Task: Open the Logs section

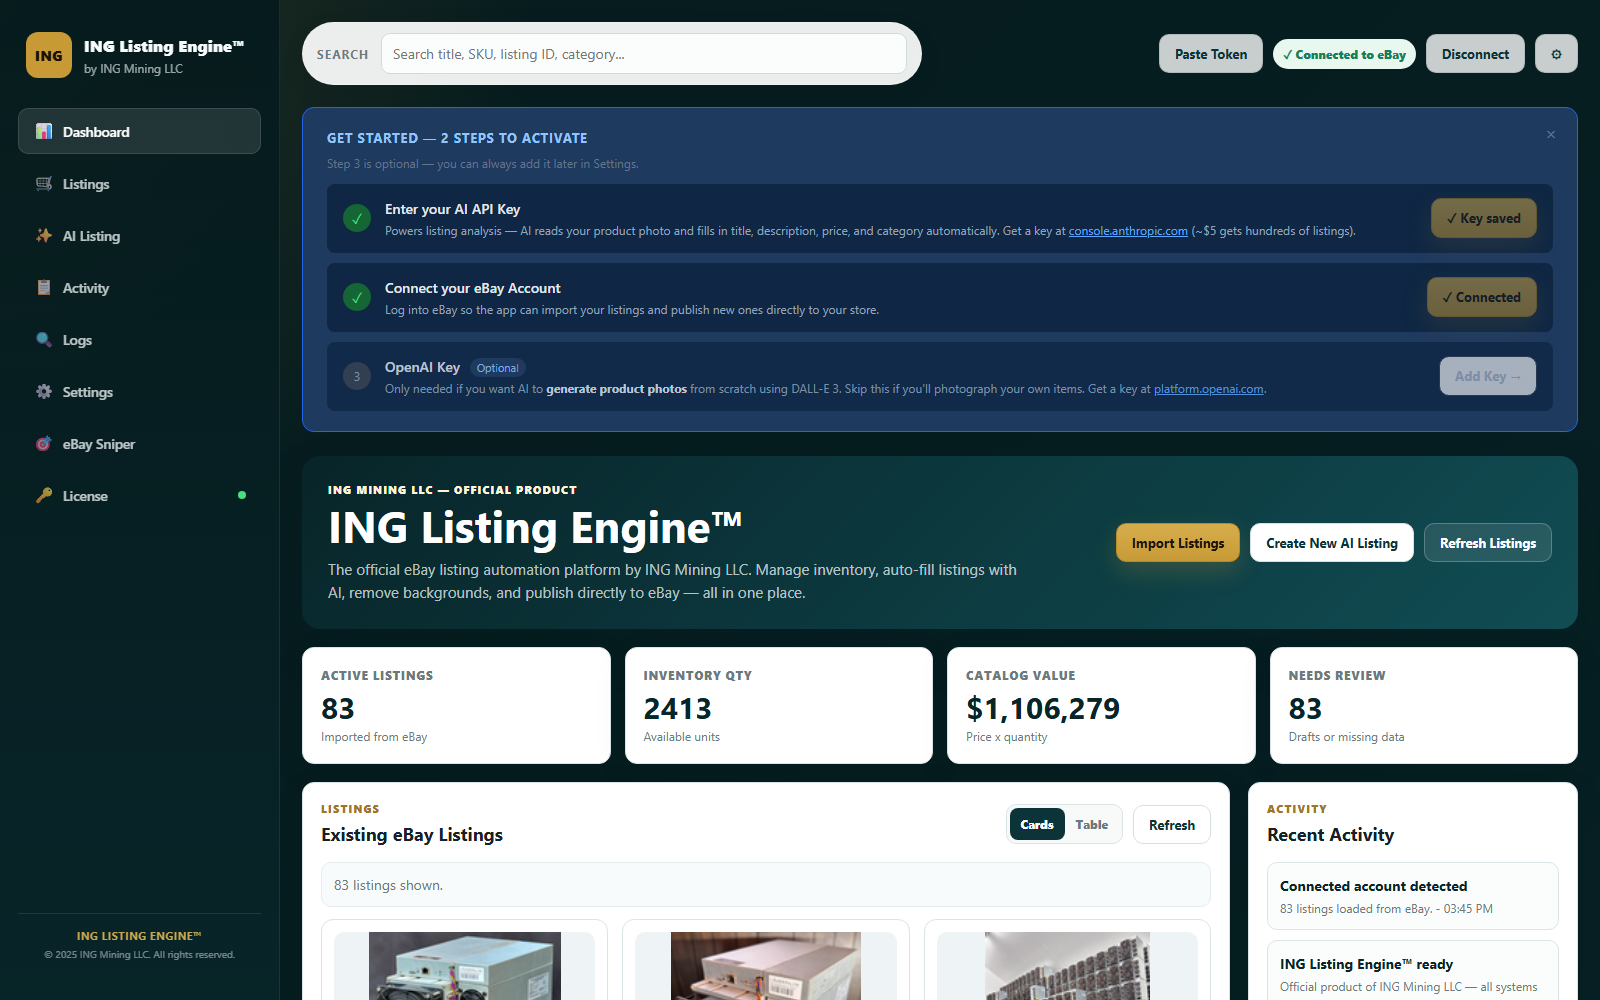Action: pyautogui.click(x=139, y=339)
